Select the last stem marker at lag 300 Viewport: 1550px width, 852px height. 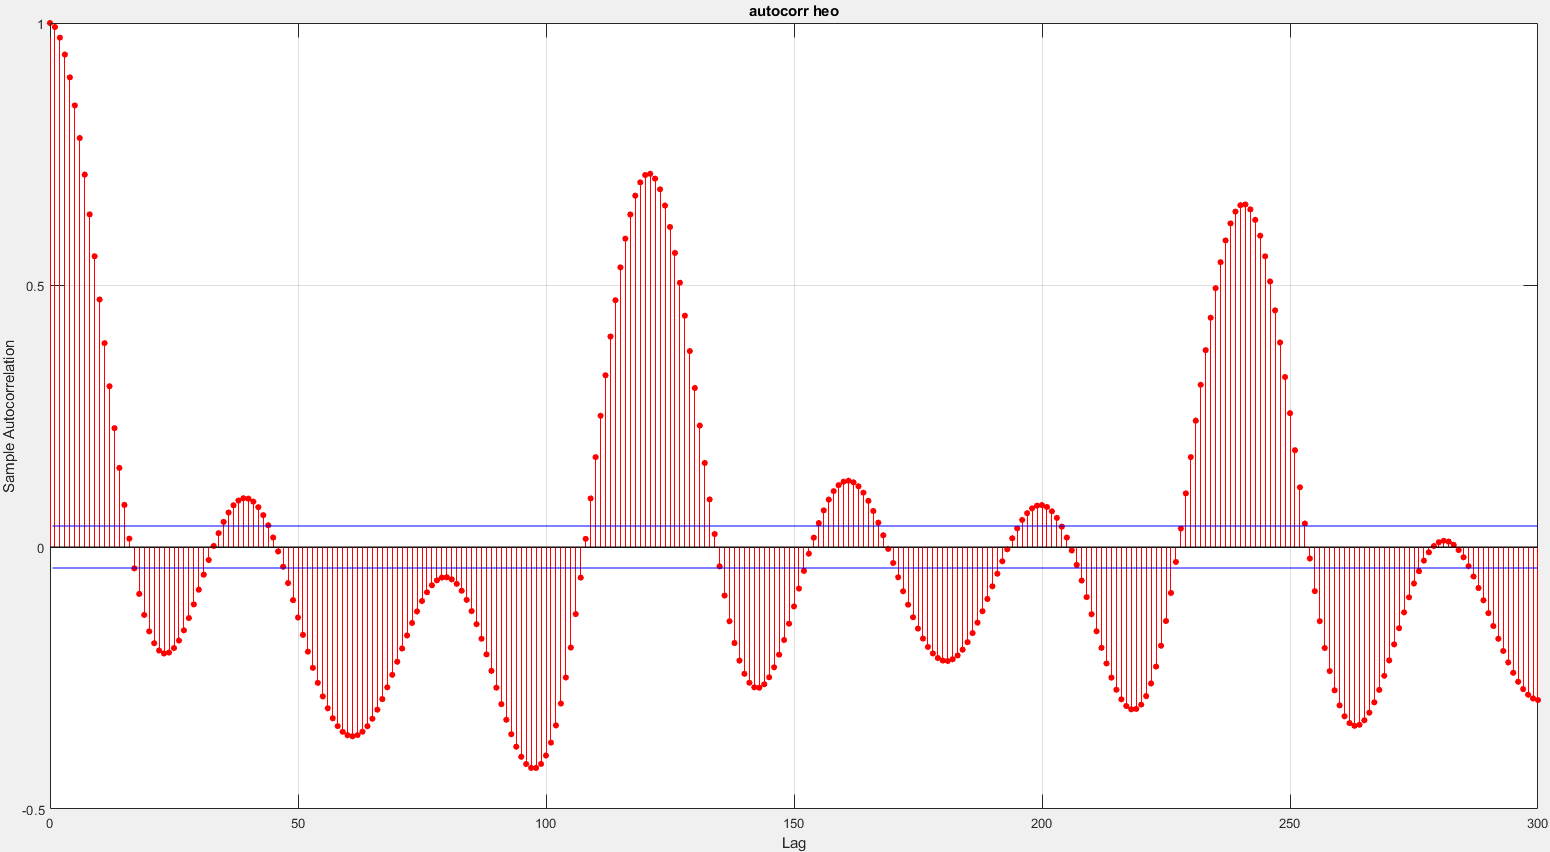[x=1537, y=700]
